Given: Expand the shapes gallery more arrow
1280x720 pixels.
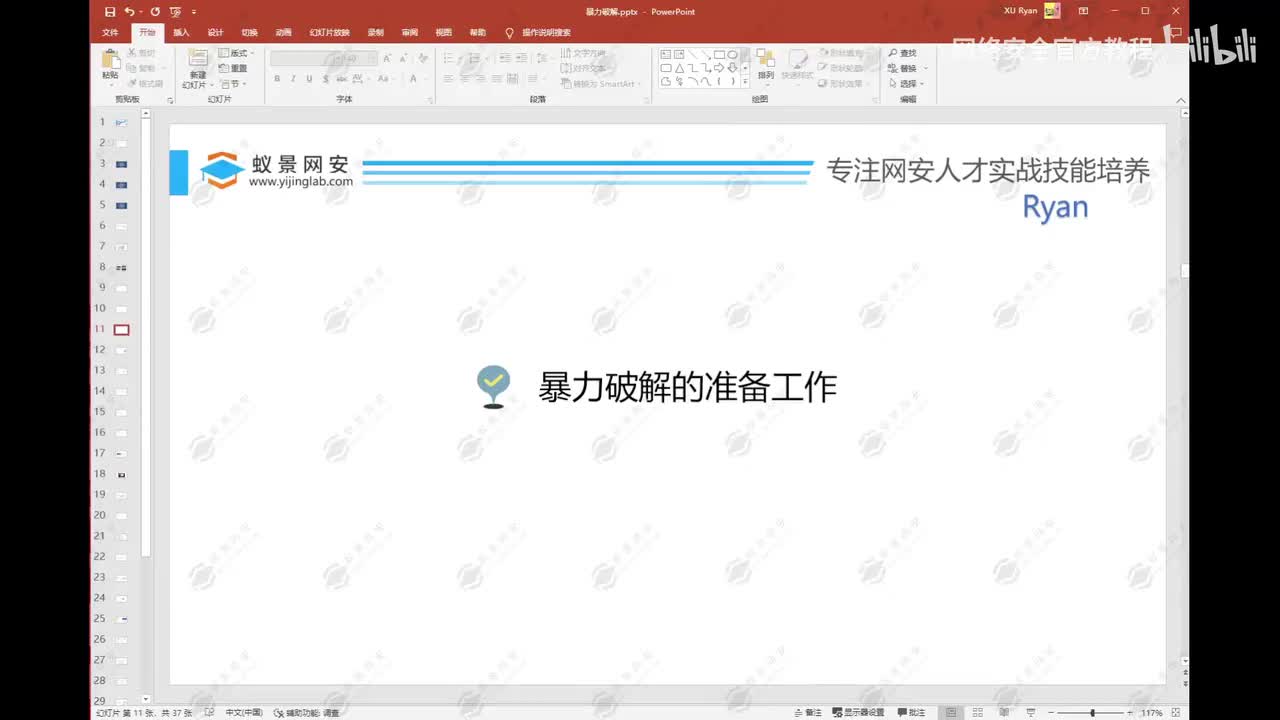Looking at the screenshot, I should (745, 82).
